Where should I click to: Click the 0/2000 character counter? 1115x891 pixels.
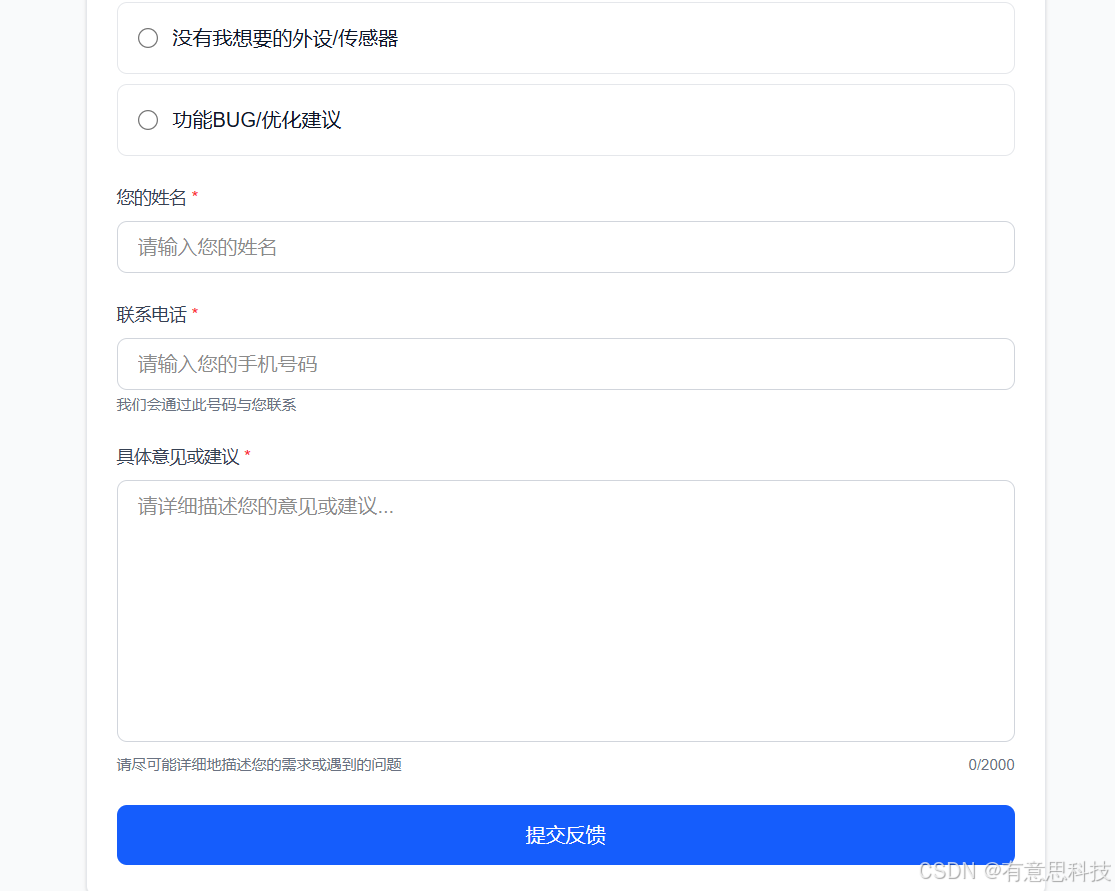point(991,764)
